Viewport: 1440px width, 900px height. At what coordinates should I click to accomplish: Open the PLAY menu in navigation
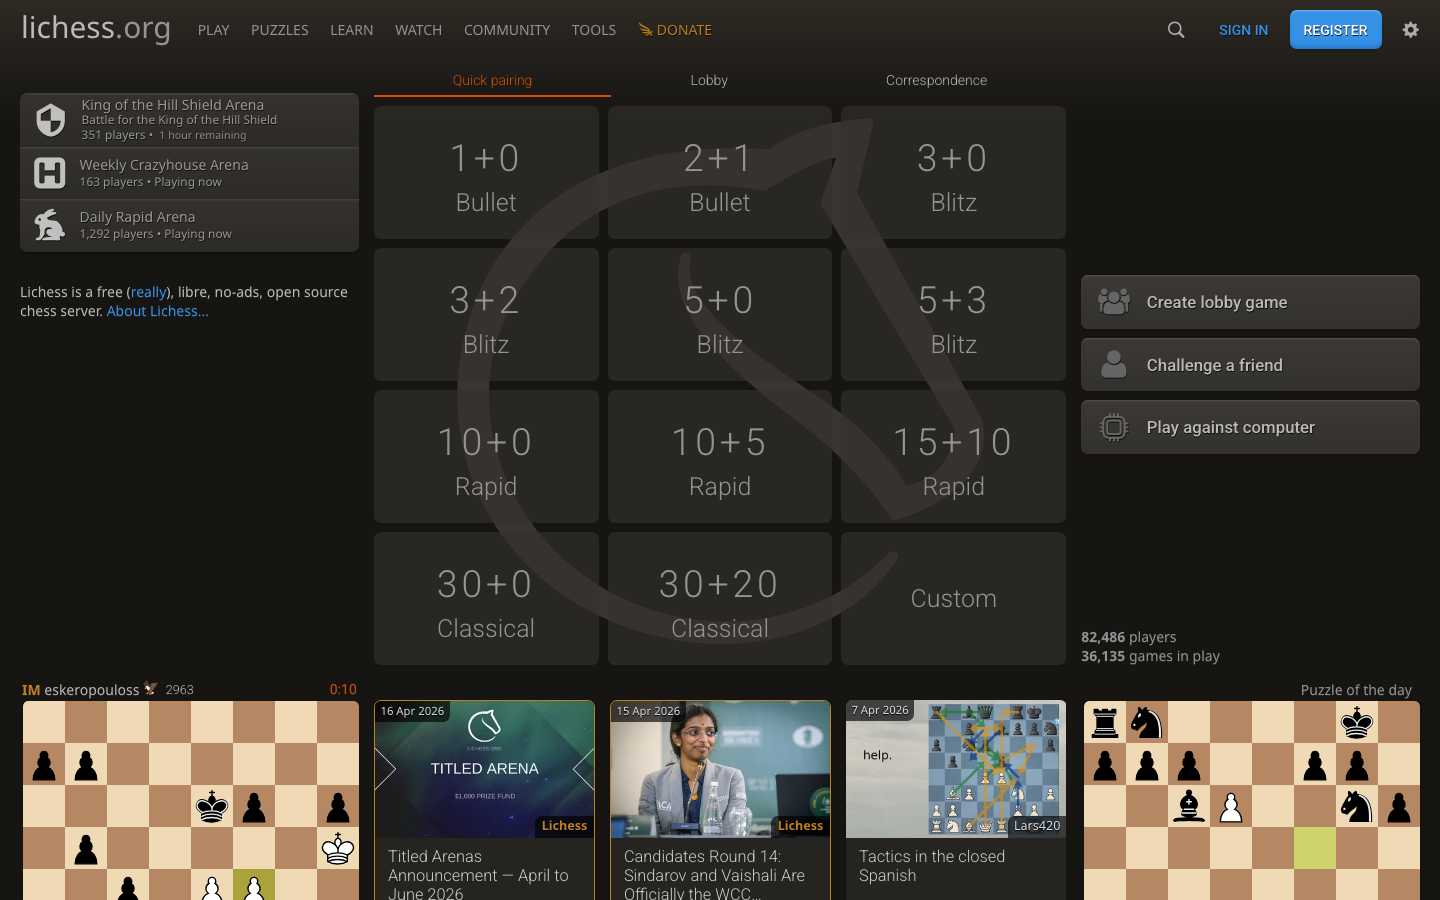coord(213,30)
